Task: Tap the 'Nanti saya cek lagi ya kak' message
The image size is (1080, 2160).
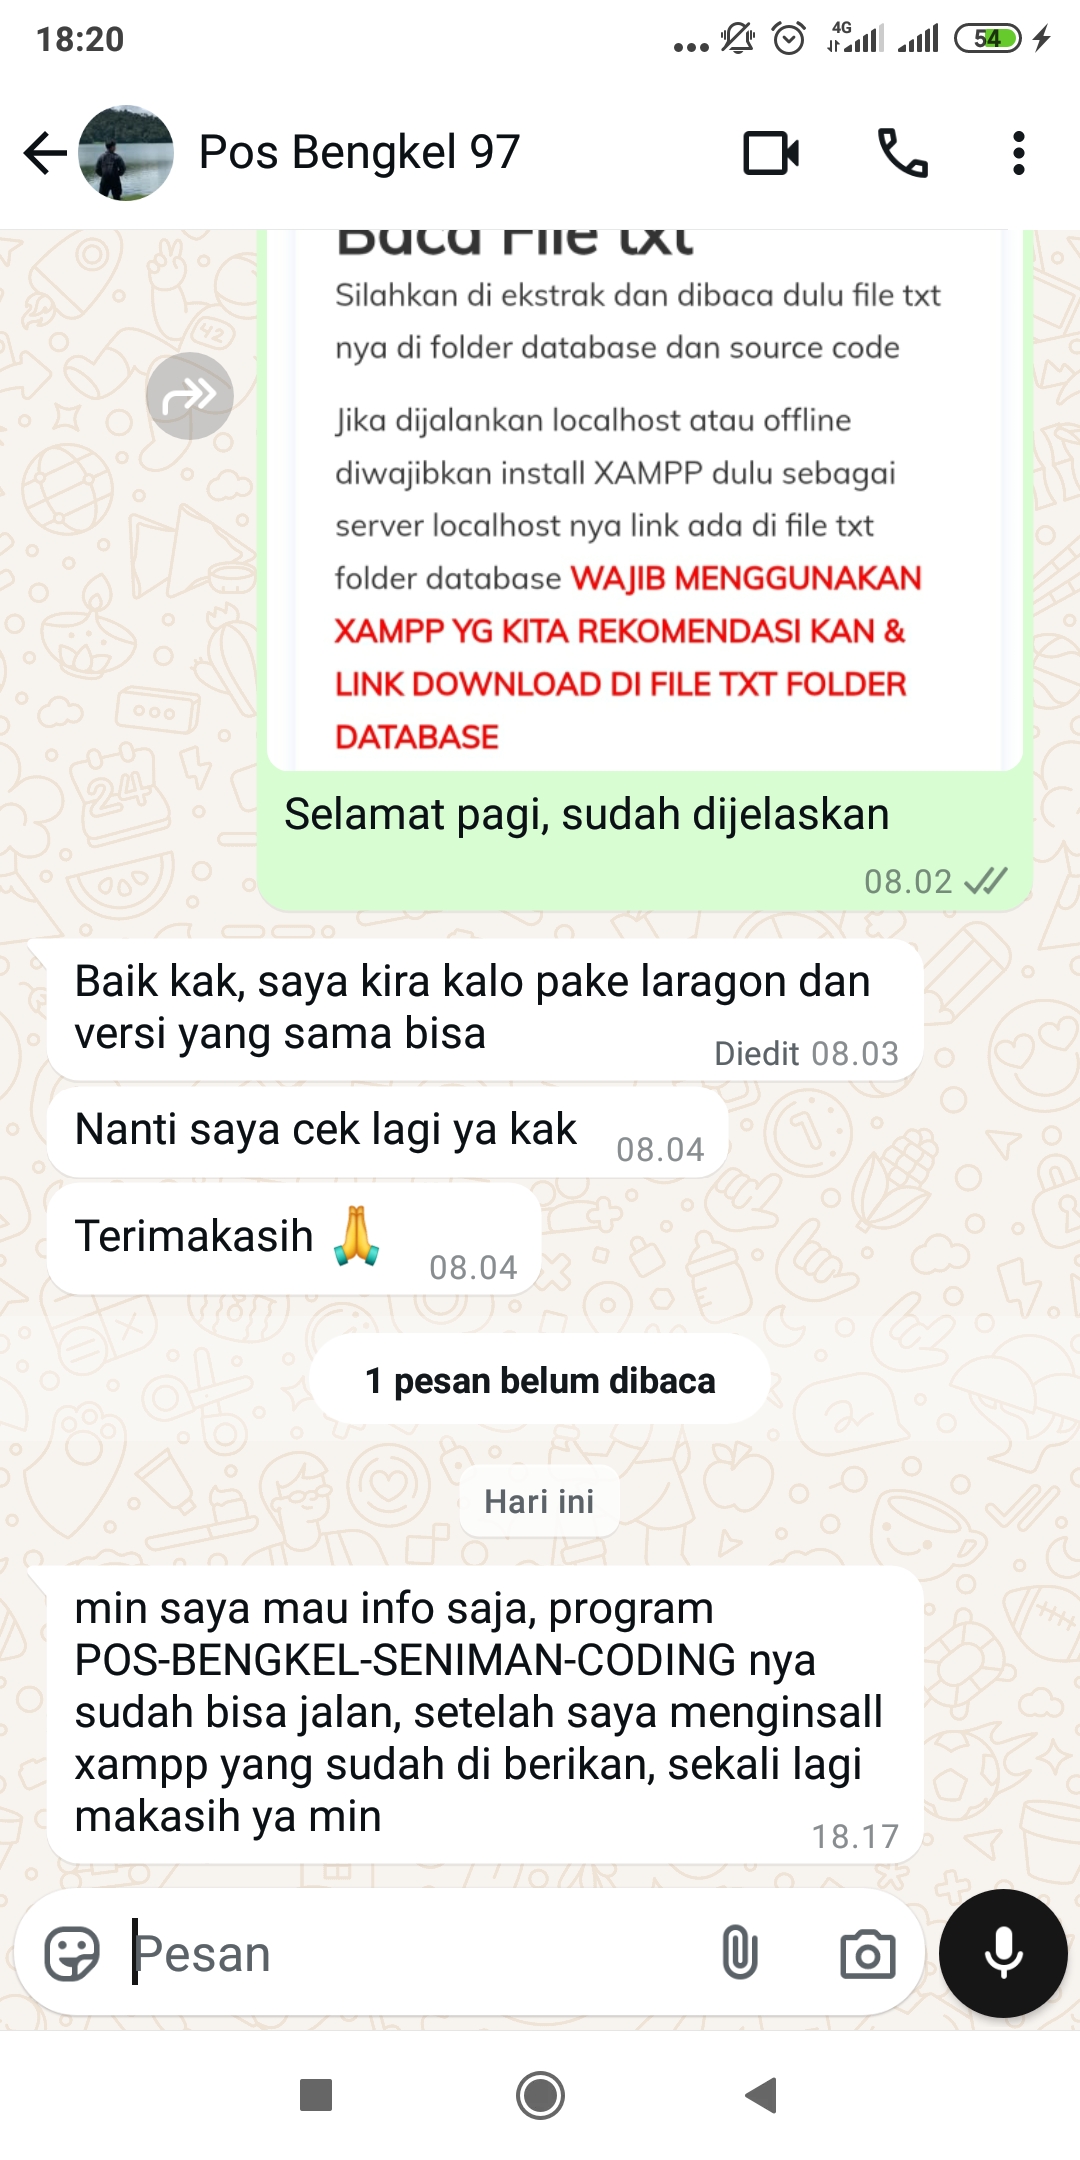Action: point(387,1132)
